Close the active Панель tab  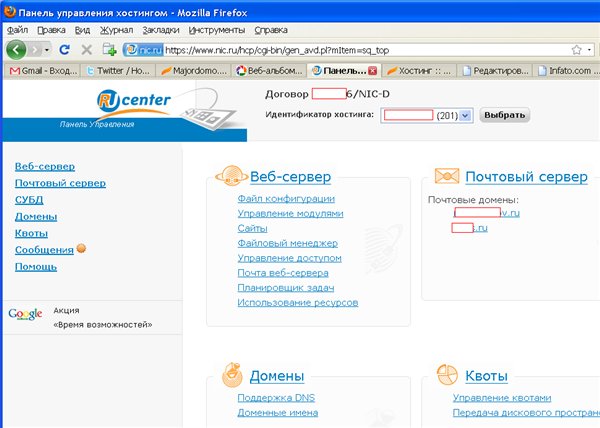372,71
